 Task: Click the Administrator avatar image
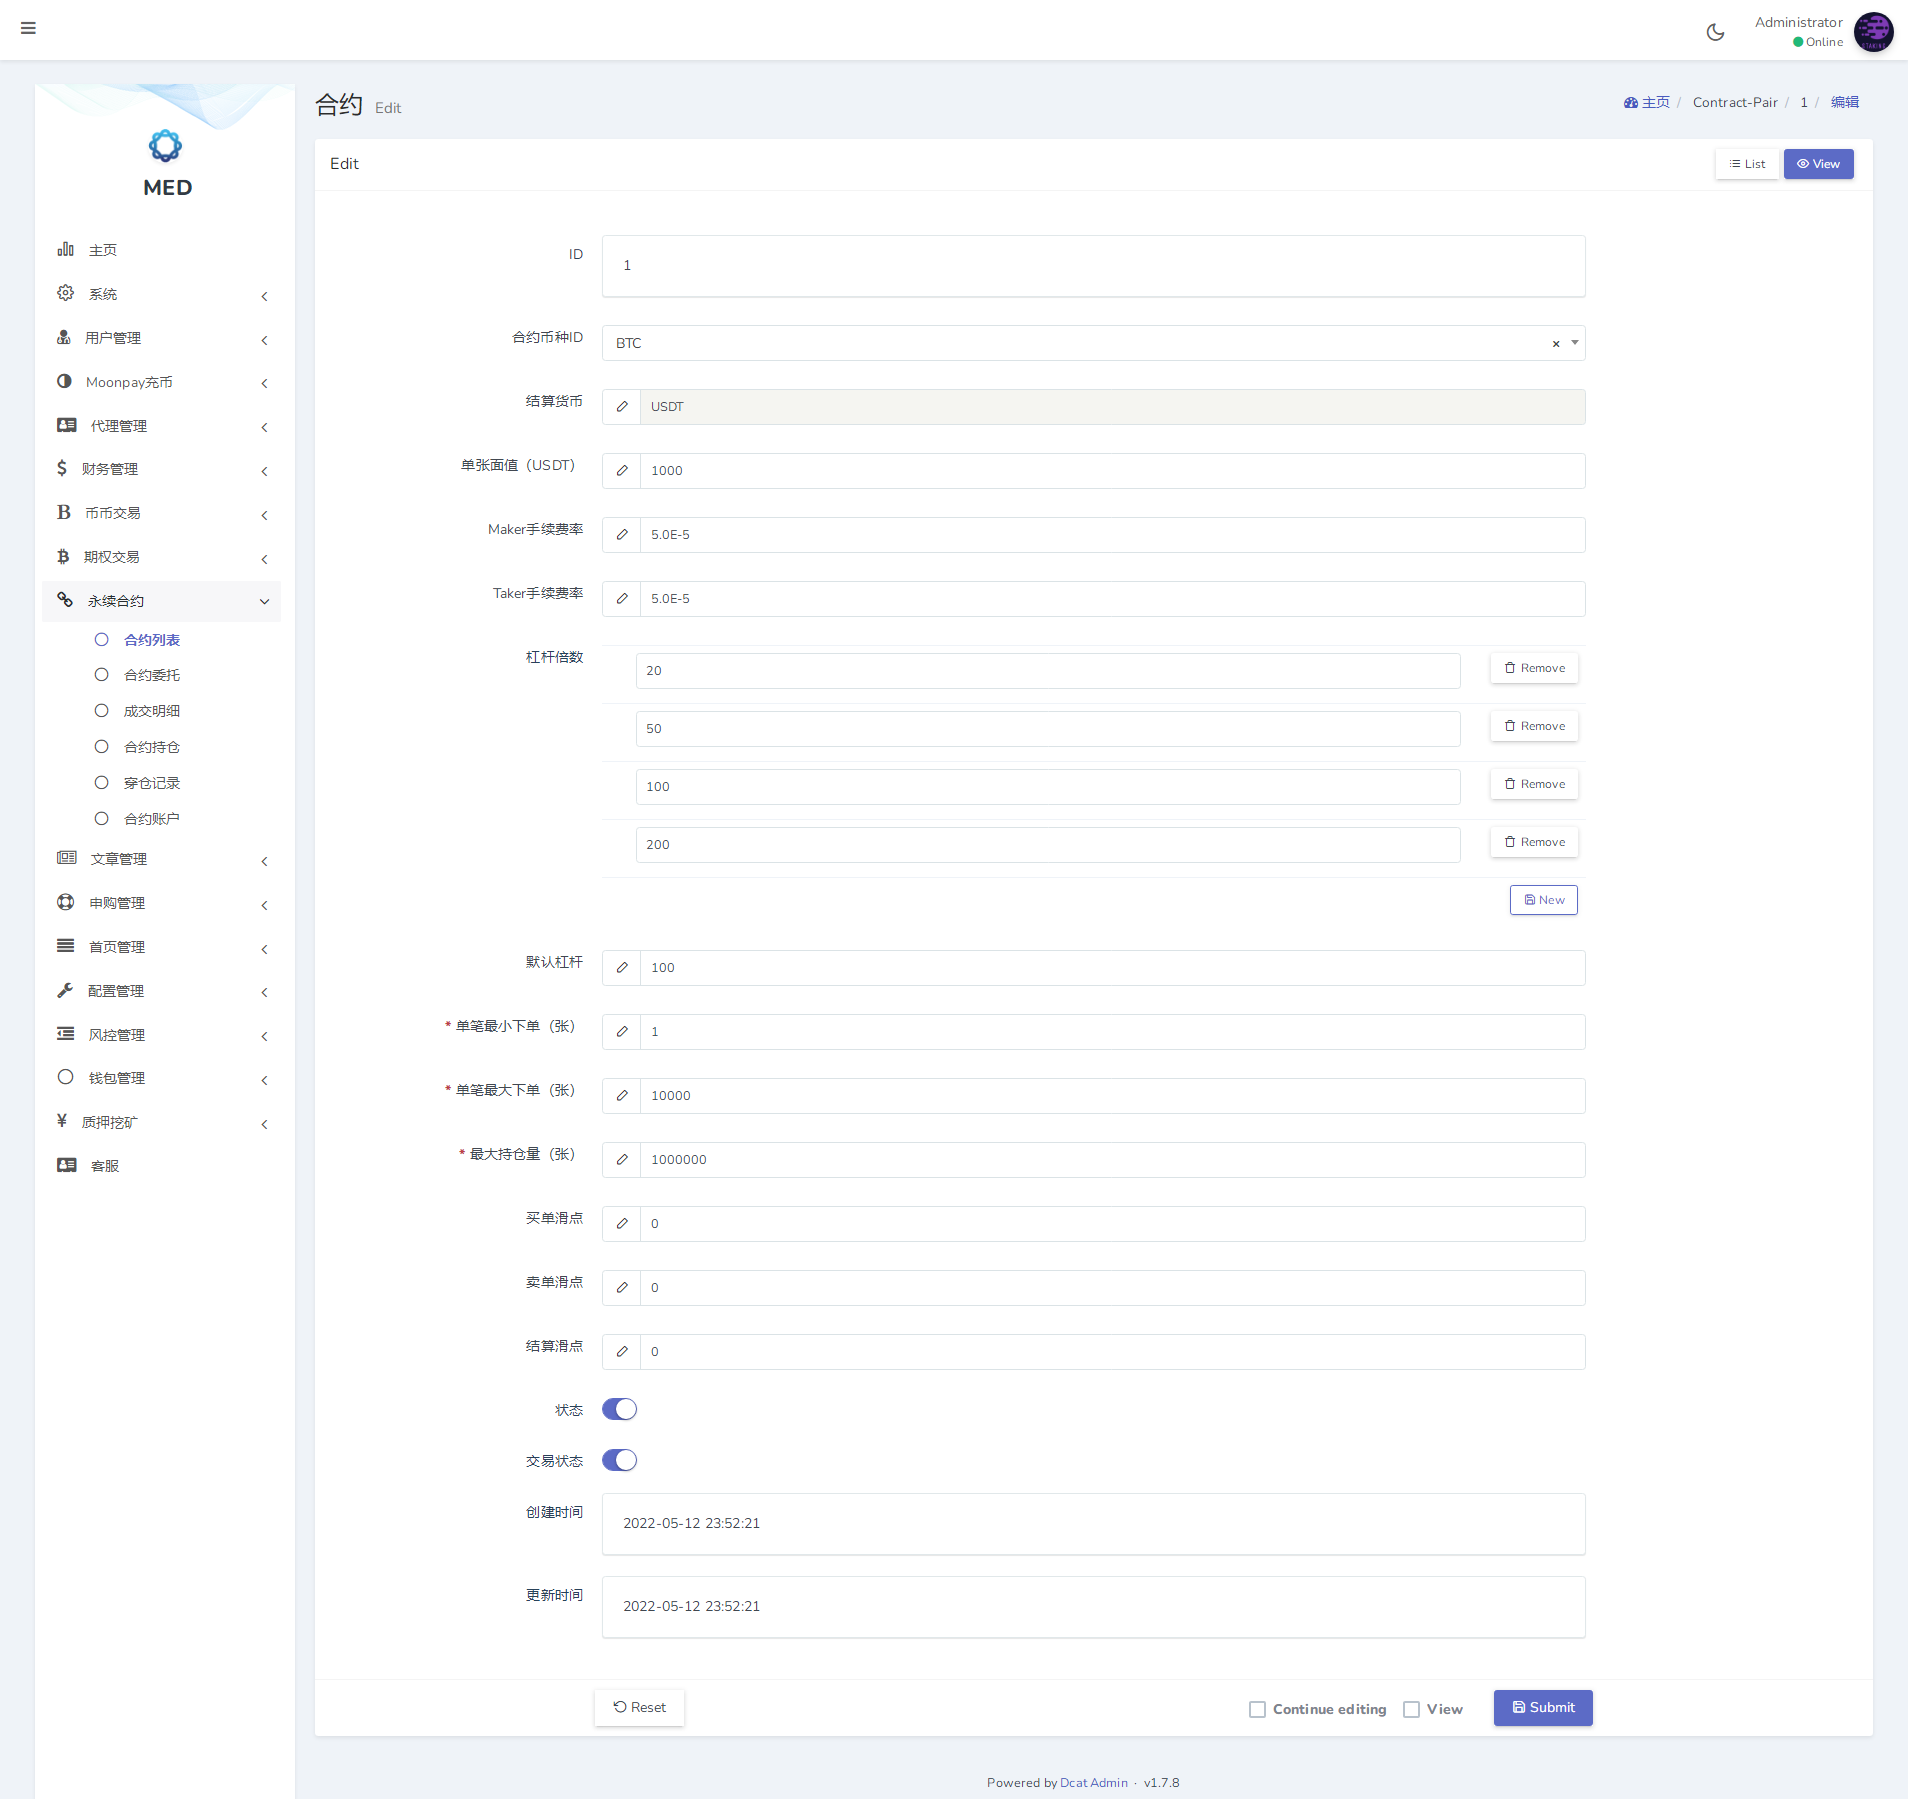(1873, 32)
